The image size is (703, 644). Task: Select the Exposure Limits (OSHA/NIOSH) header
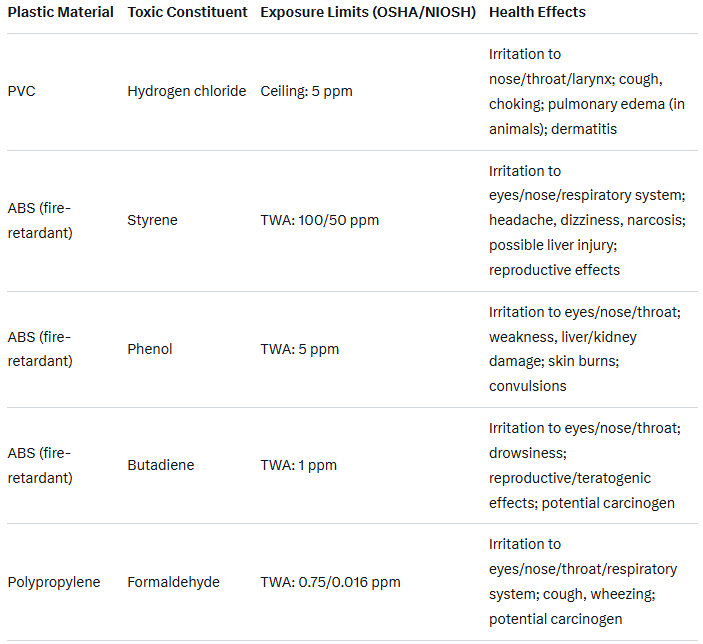[x=367, y=13]
